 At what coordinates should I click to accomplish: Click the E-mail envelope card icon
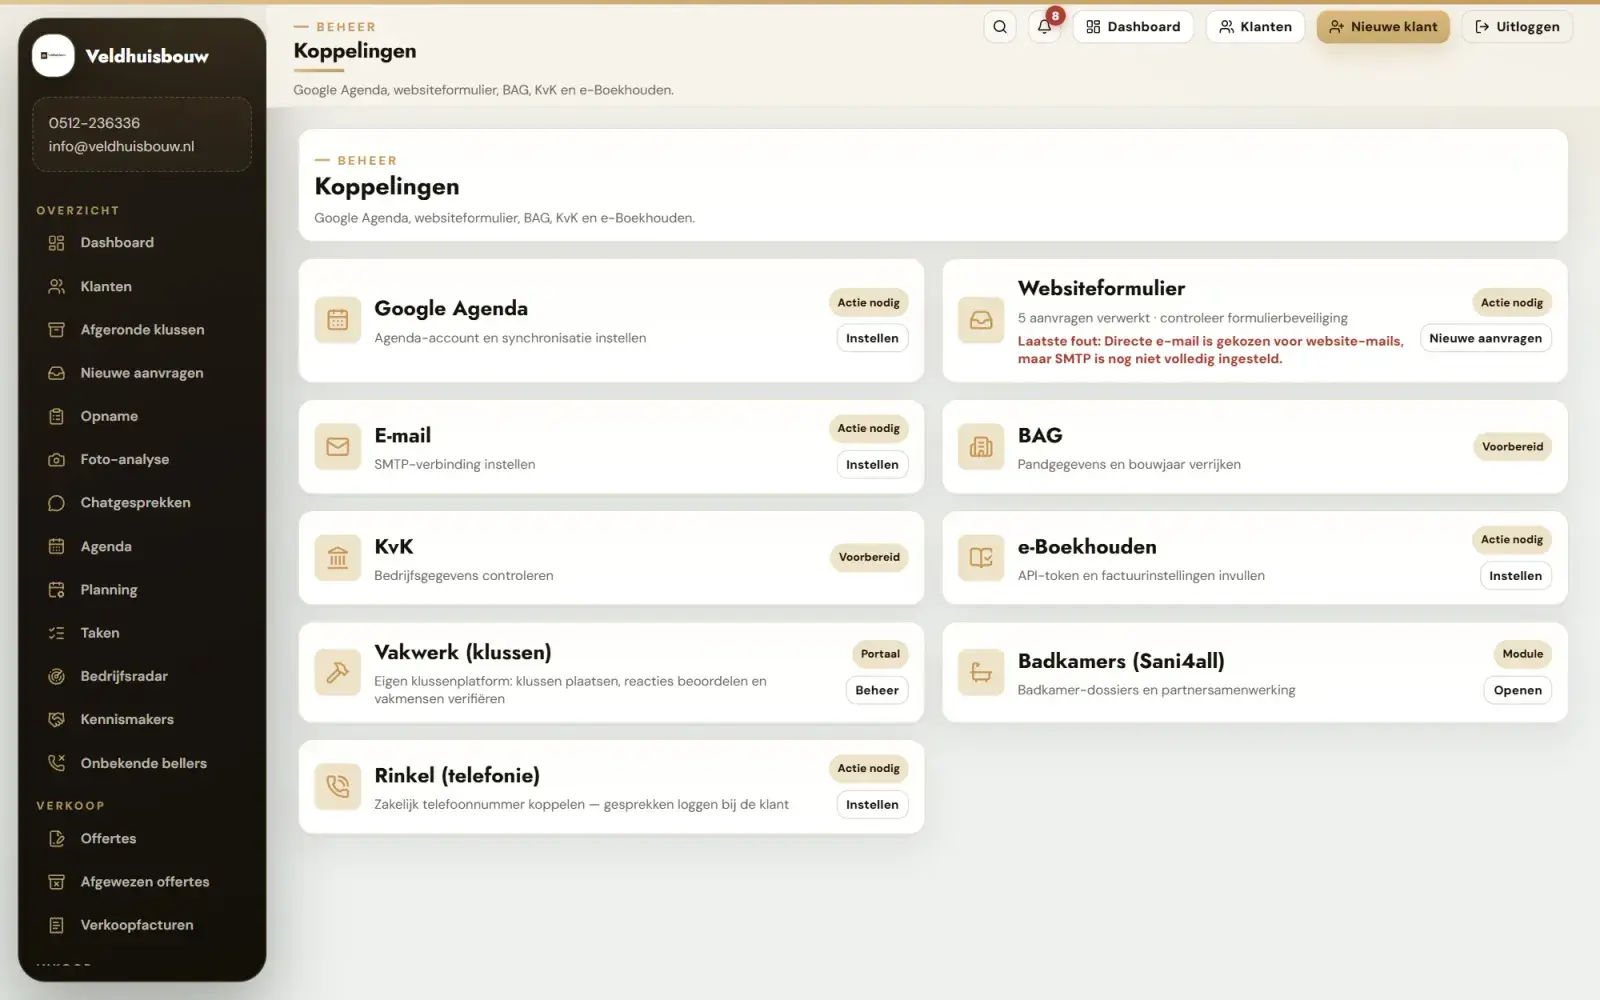(338, 447)
